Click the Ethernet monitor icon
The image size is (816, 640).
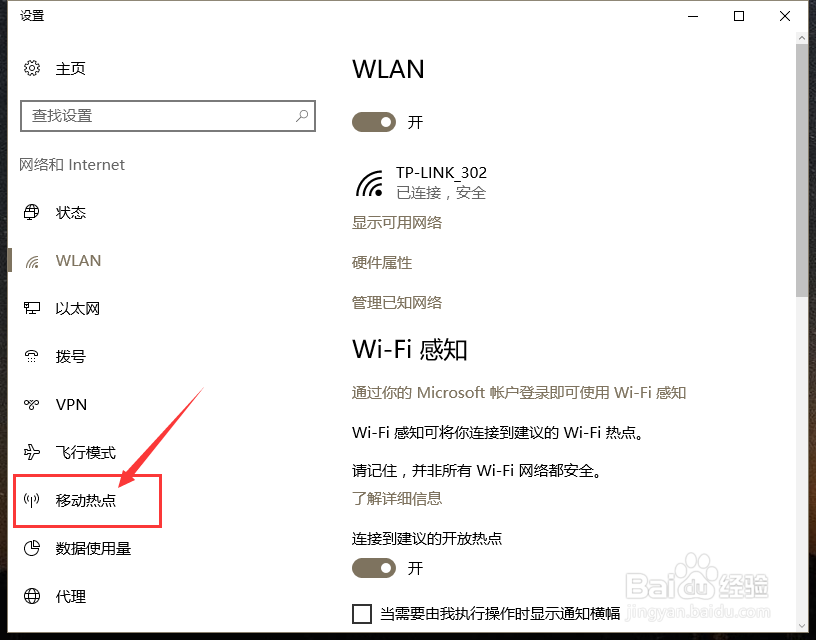click(31, 308)
